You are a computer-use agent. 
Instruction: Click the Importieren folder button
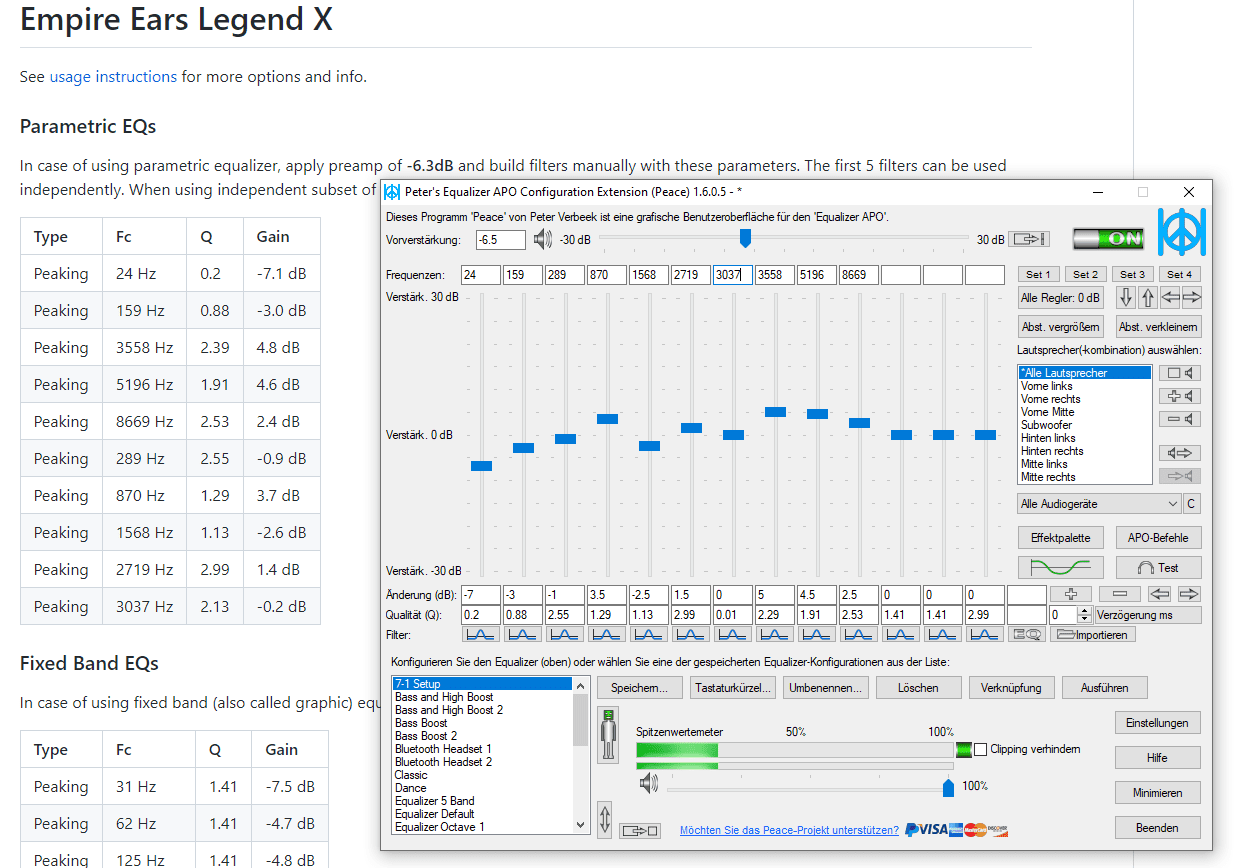[1093, 634]
